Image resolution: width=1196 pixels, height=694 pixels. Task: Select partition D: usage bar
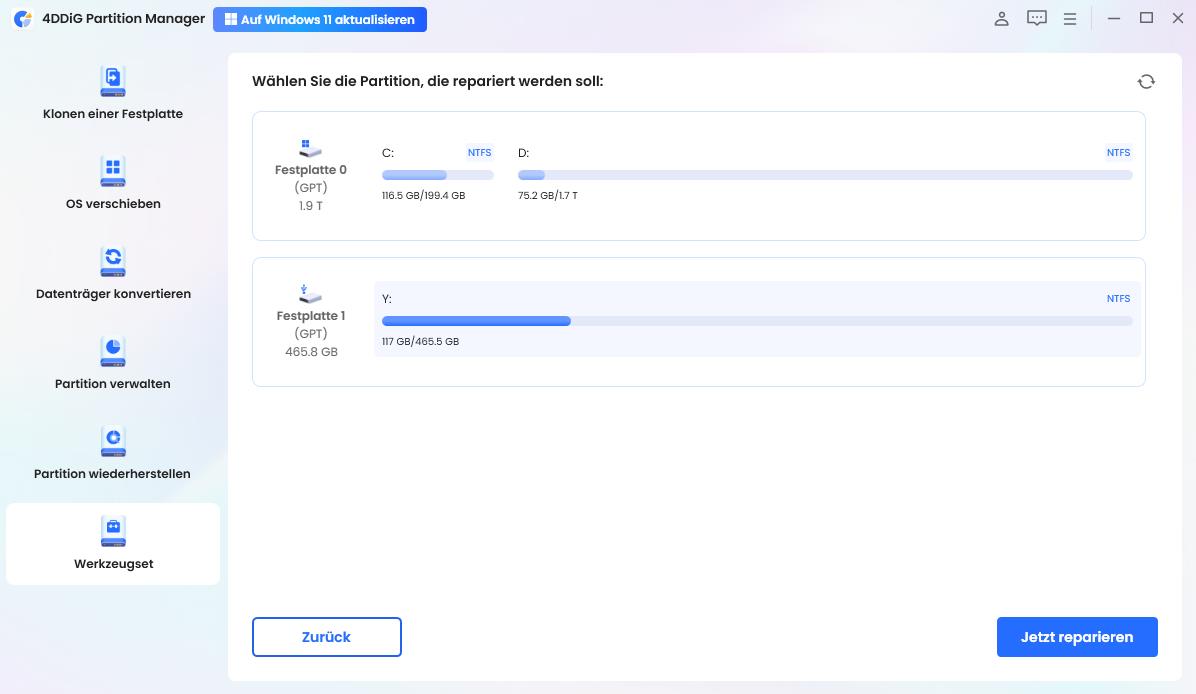coord(825,175)
